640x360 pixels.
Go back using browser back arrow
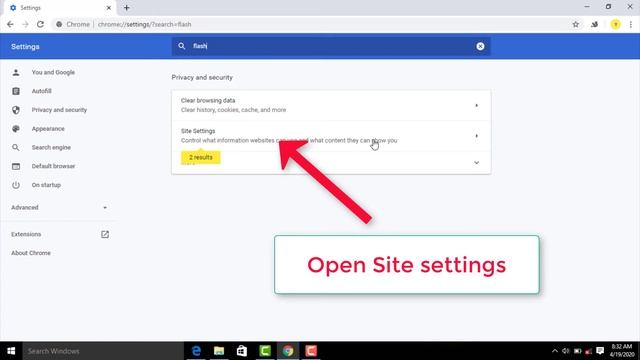(10, 24)
